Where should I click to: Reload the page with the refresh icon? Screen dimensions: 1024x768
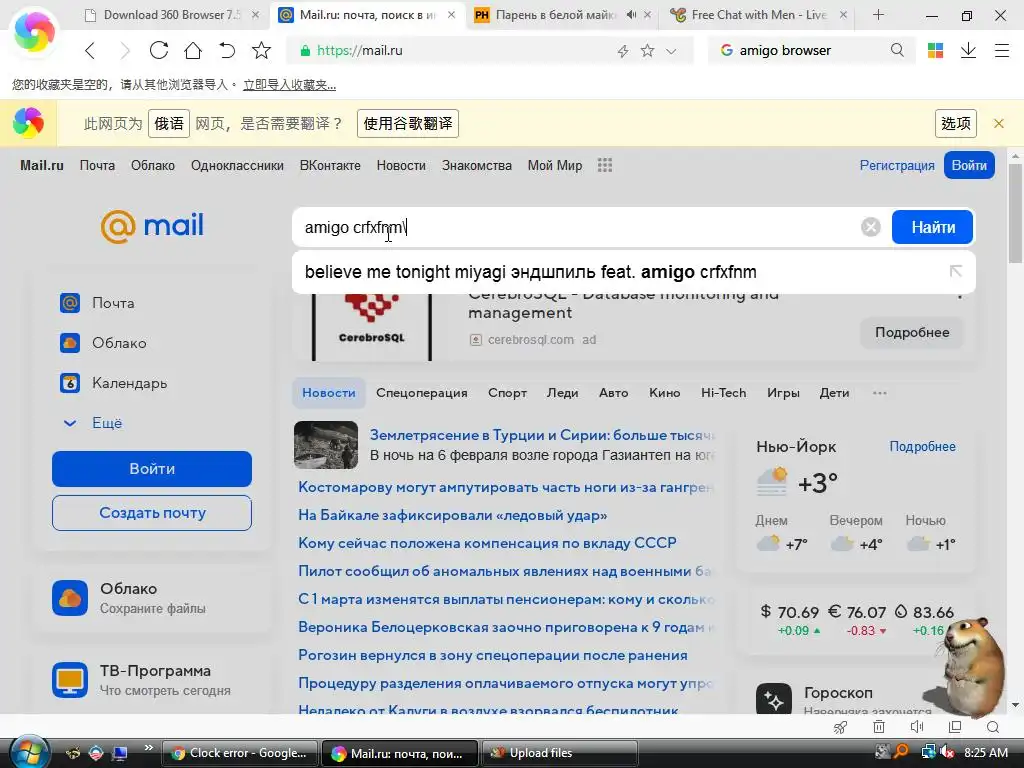pyautogui.click(x=159, y=50)
